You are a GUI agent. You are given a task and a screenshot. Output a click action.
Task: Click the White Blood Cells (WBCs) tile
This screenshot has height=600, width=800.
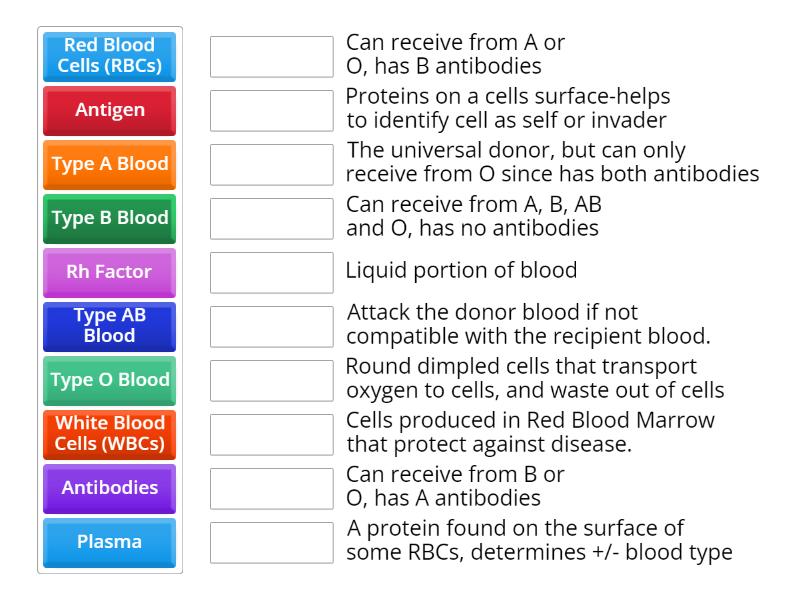tap(108, 434)
